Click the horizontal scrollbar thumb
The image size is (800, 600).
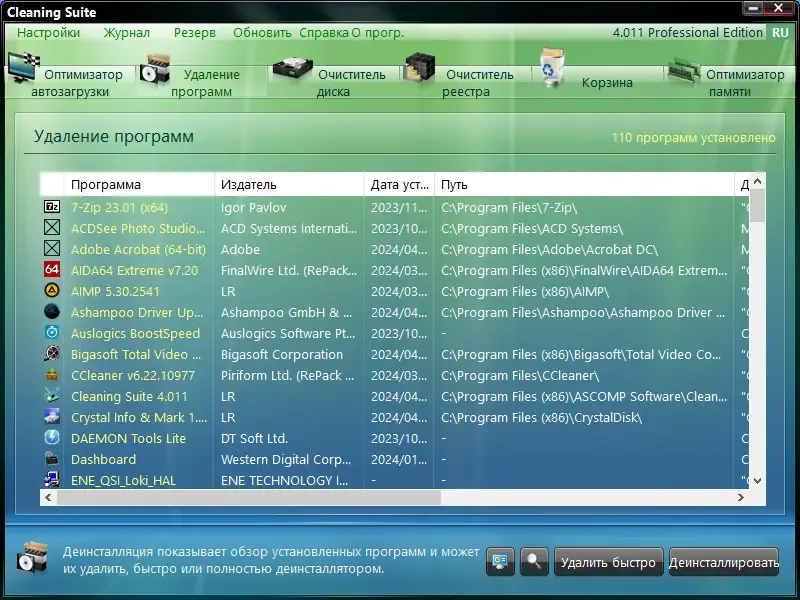tap(249, 497)
